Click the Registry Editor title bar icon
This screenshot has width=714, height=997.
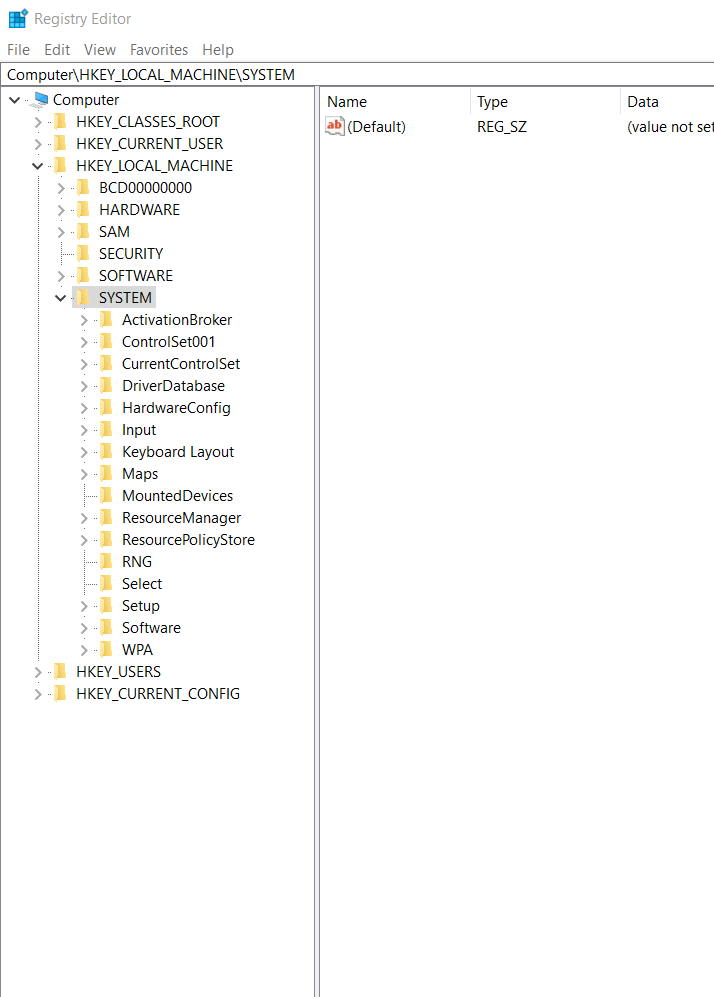tap(18, 18)
